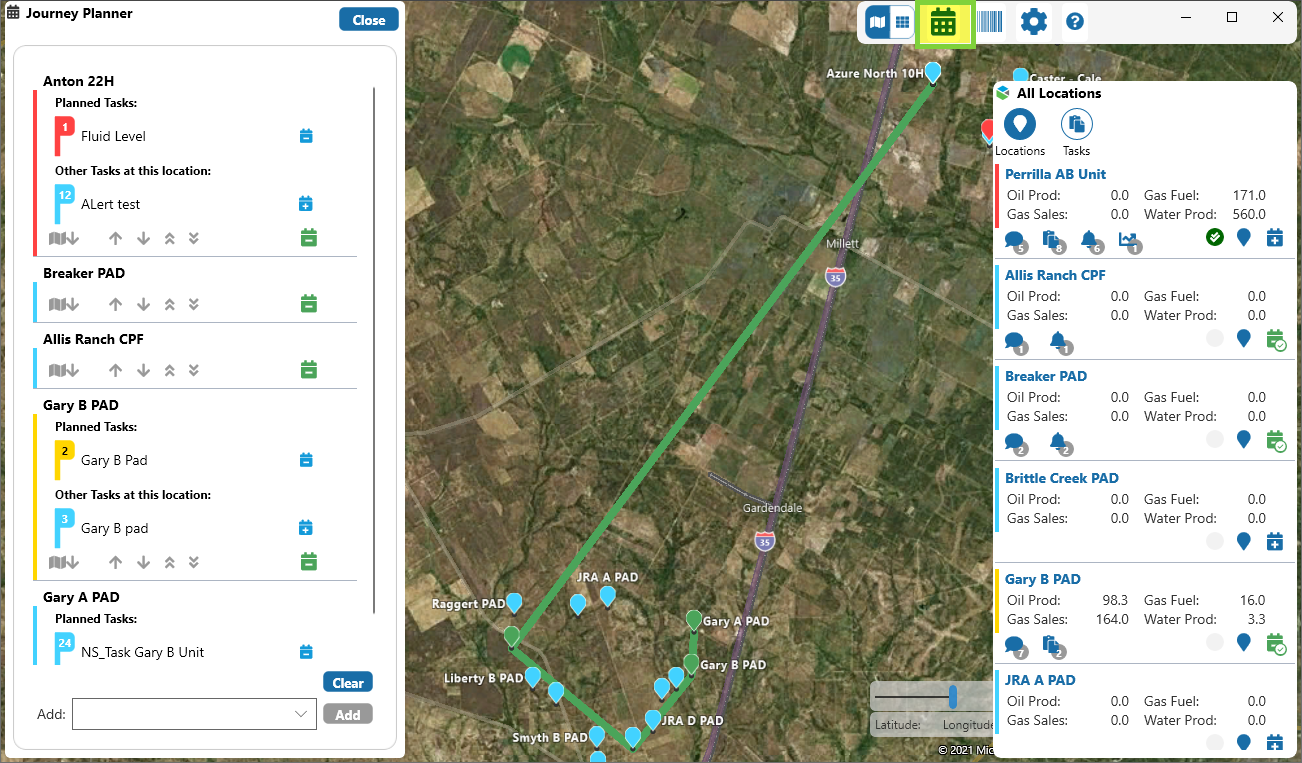Screen dimensions: 1302x763
Task: Toggle Brittle Creek PAD status circle
Action: 1215,541
